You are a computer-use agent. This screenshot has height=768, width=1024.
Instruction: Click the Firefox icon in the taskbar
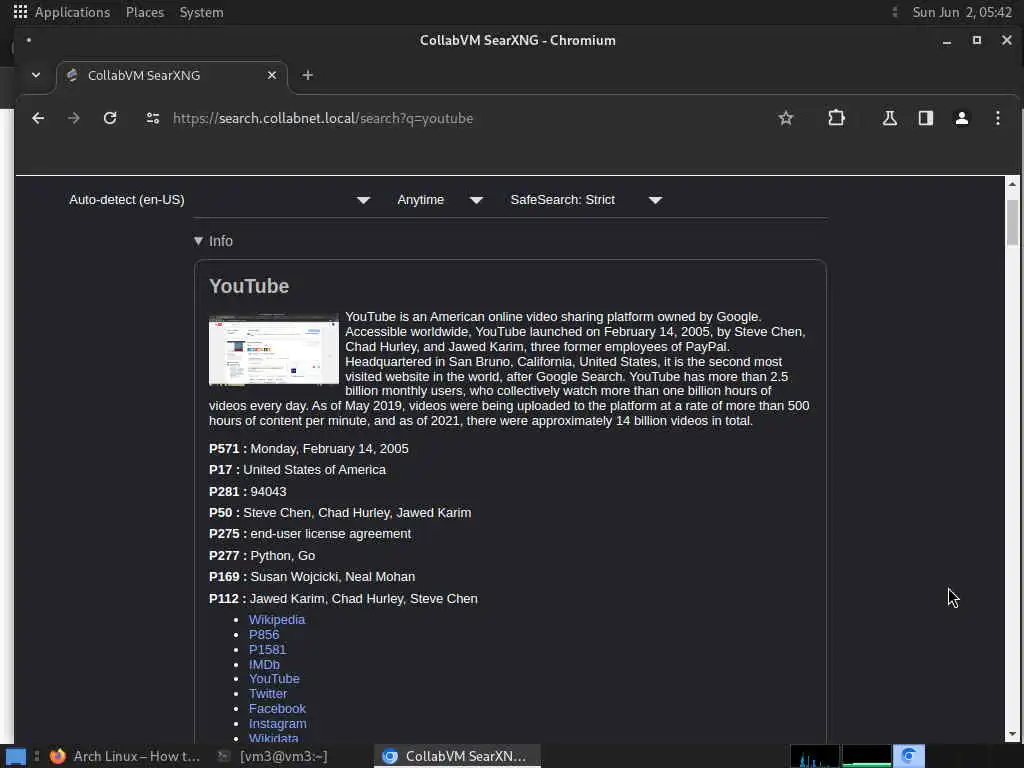coord(57,756)
